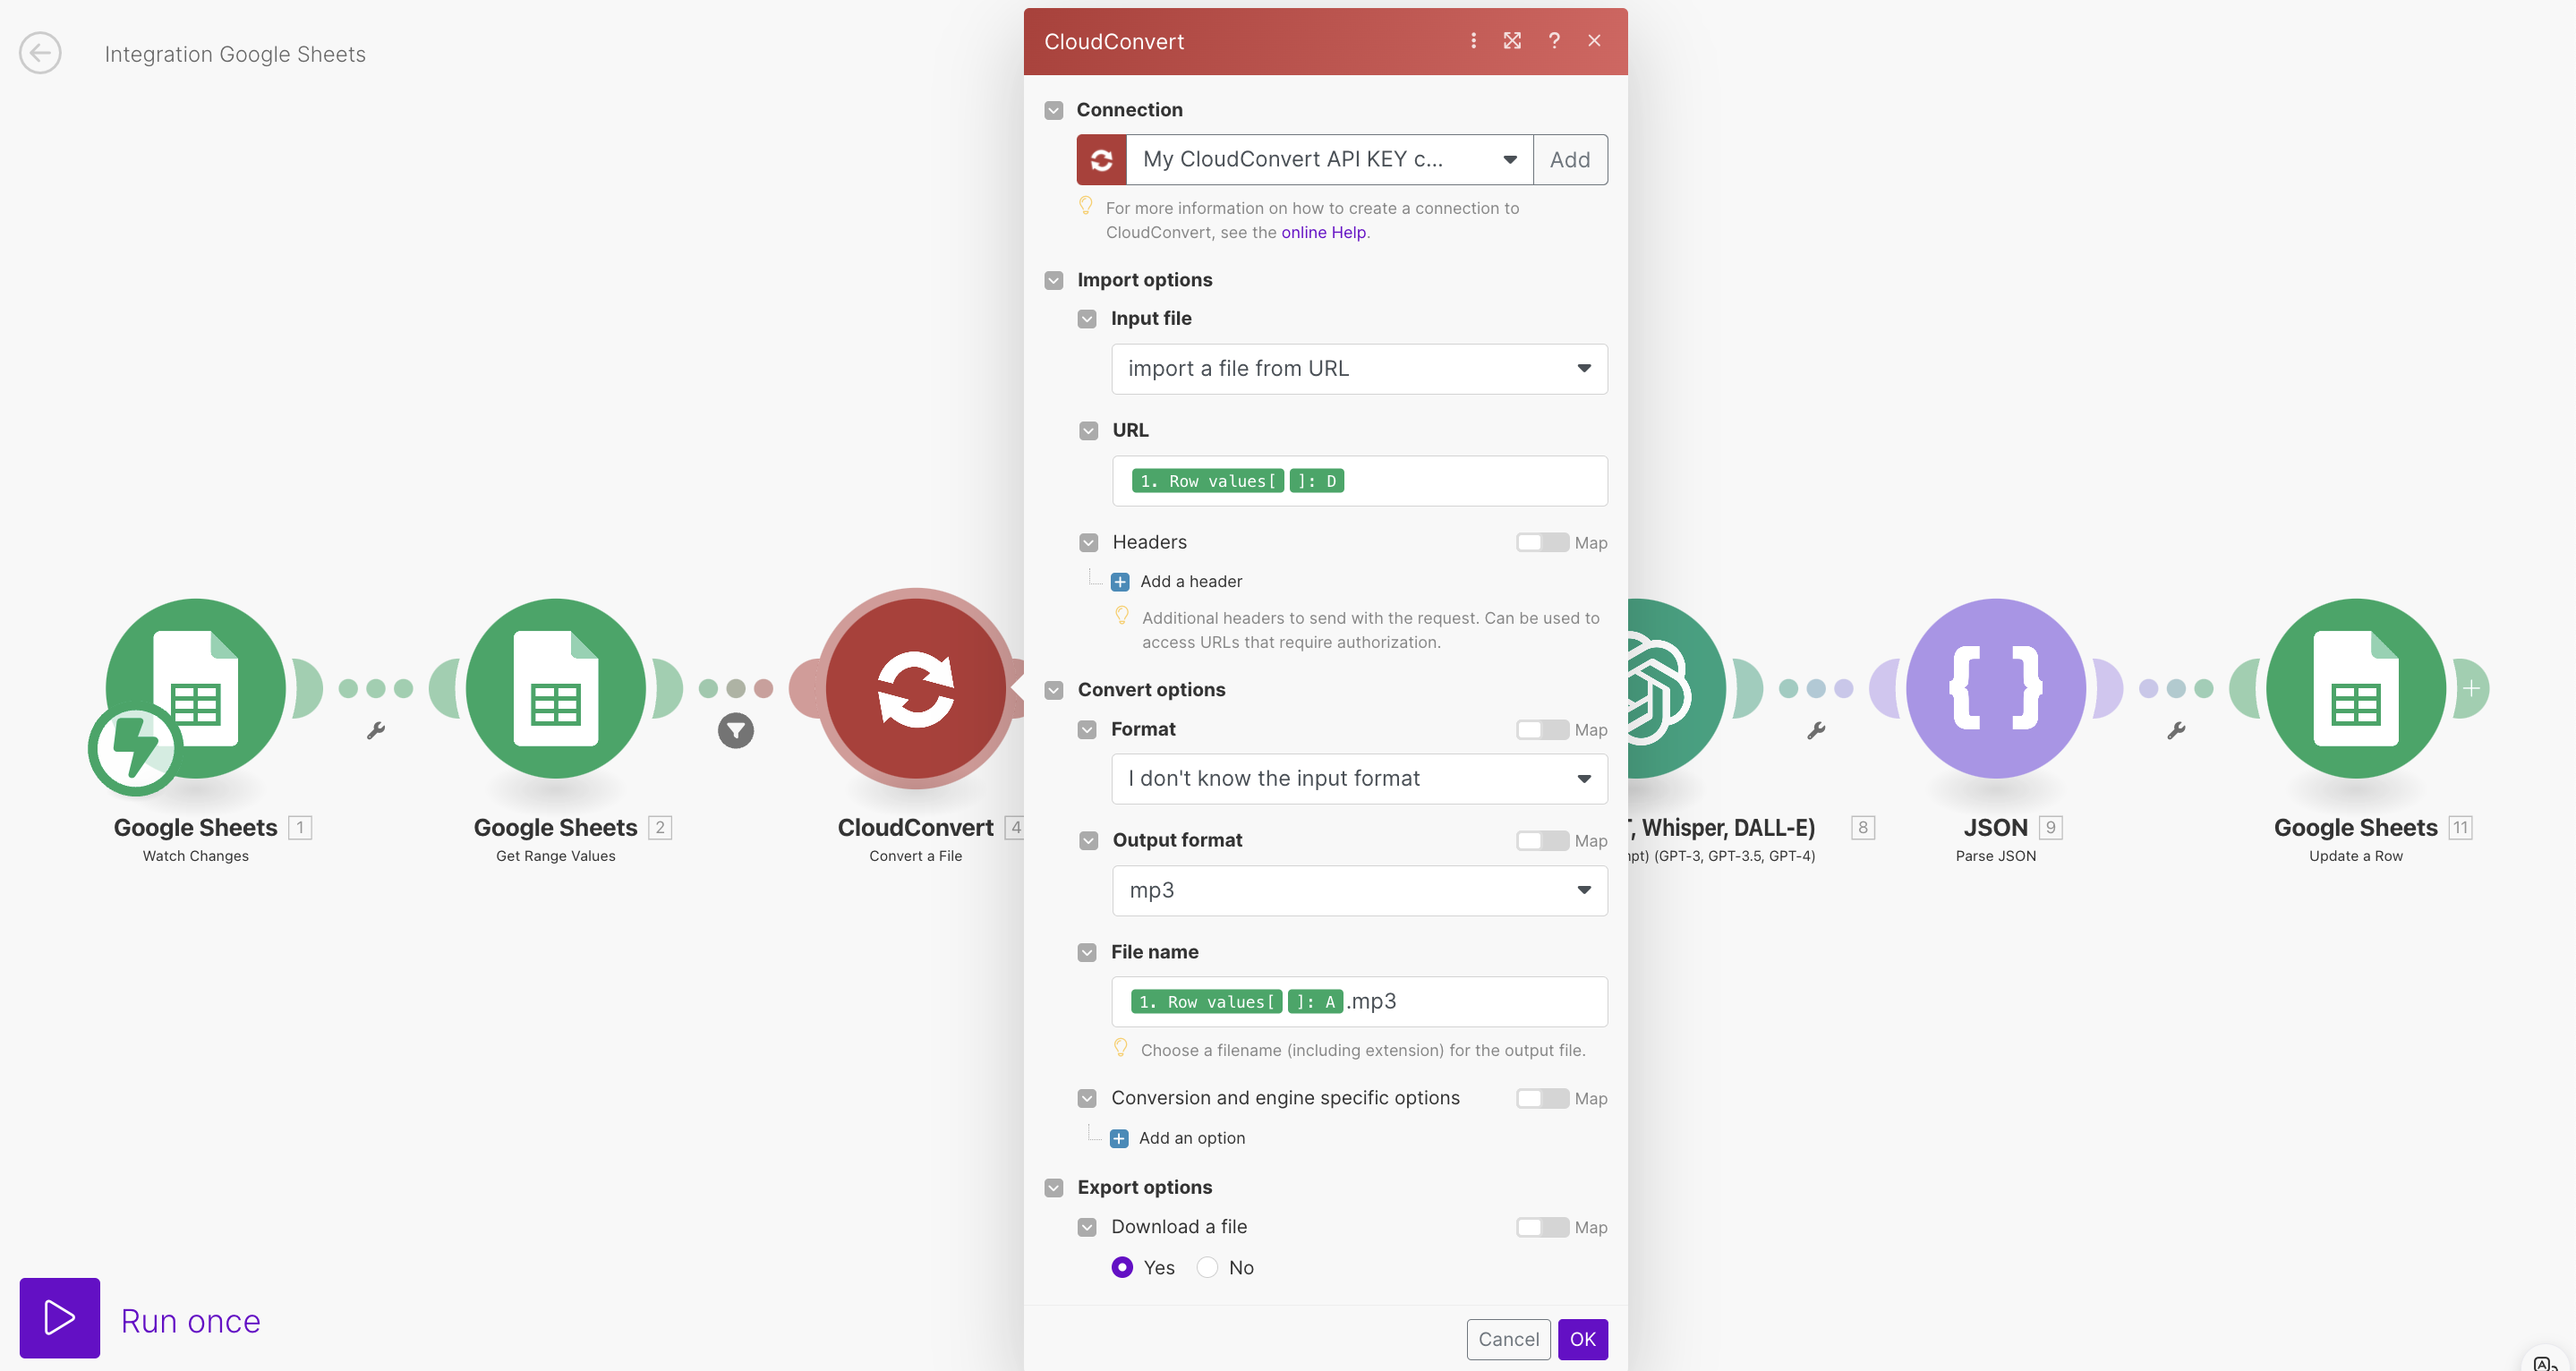Click Add an option
Image resolution: width=2576 pixels, height=1371 pixels.
[x=1192, y=1138]
